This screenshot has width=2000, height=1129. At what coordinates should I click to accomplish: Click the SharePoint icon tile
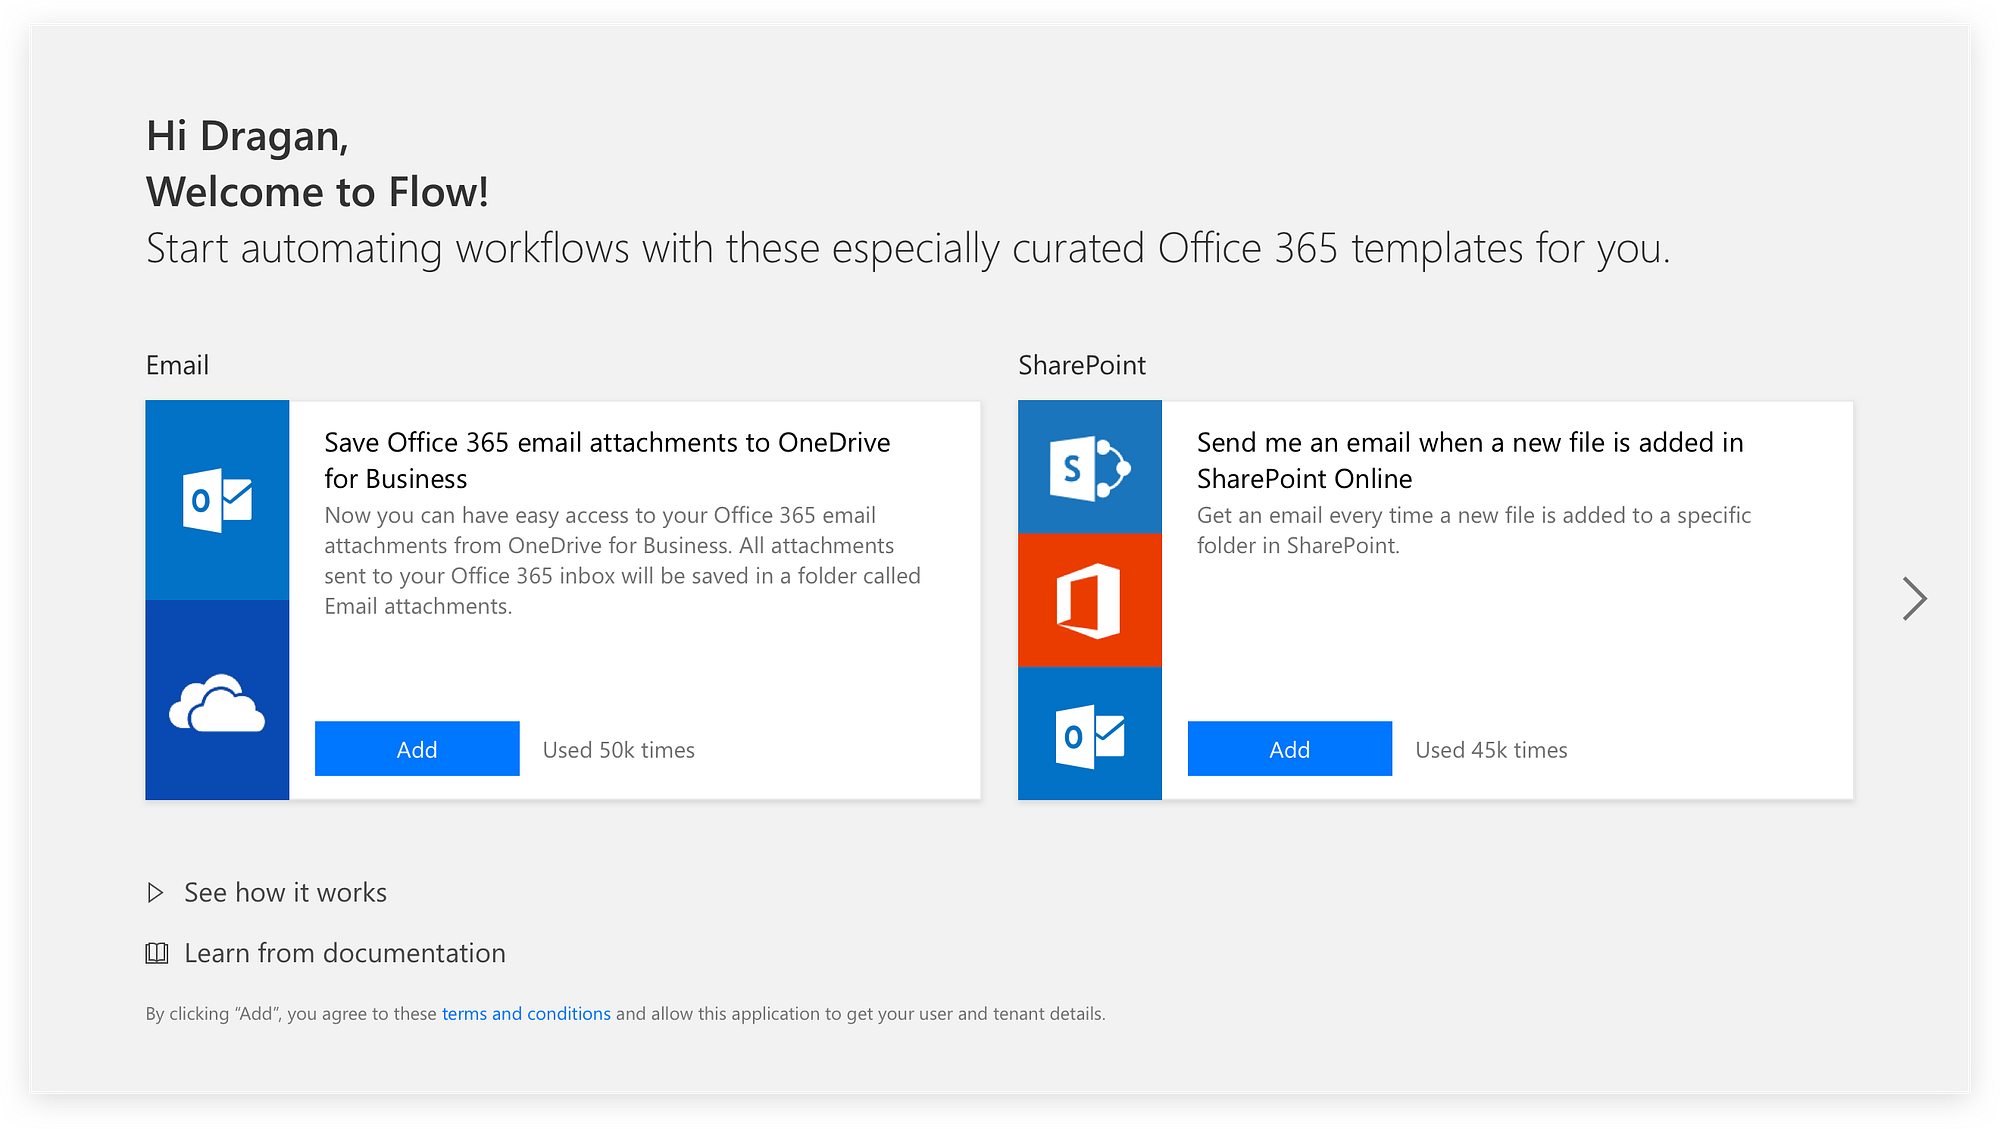click(1089, 468)
